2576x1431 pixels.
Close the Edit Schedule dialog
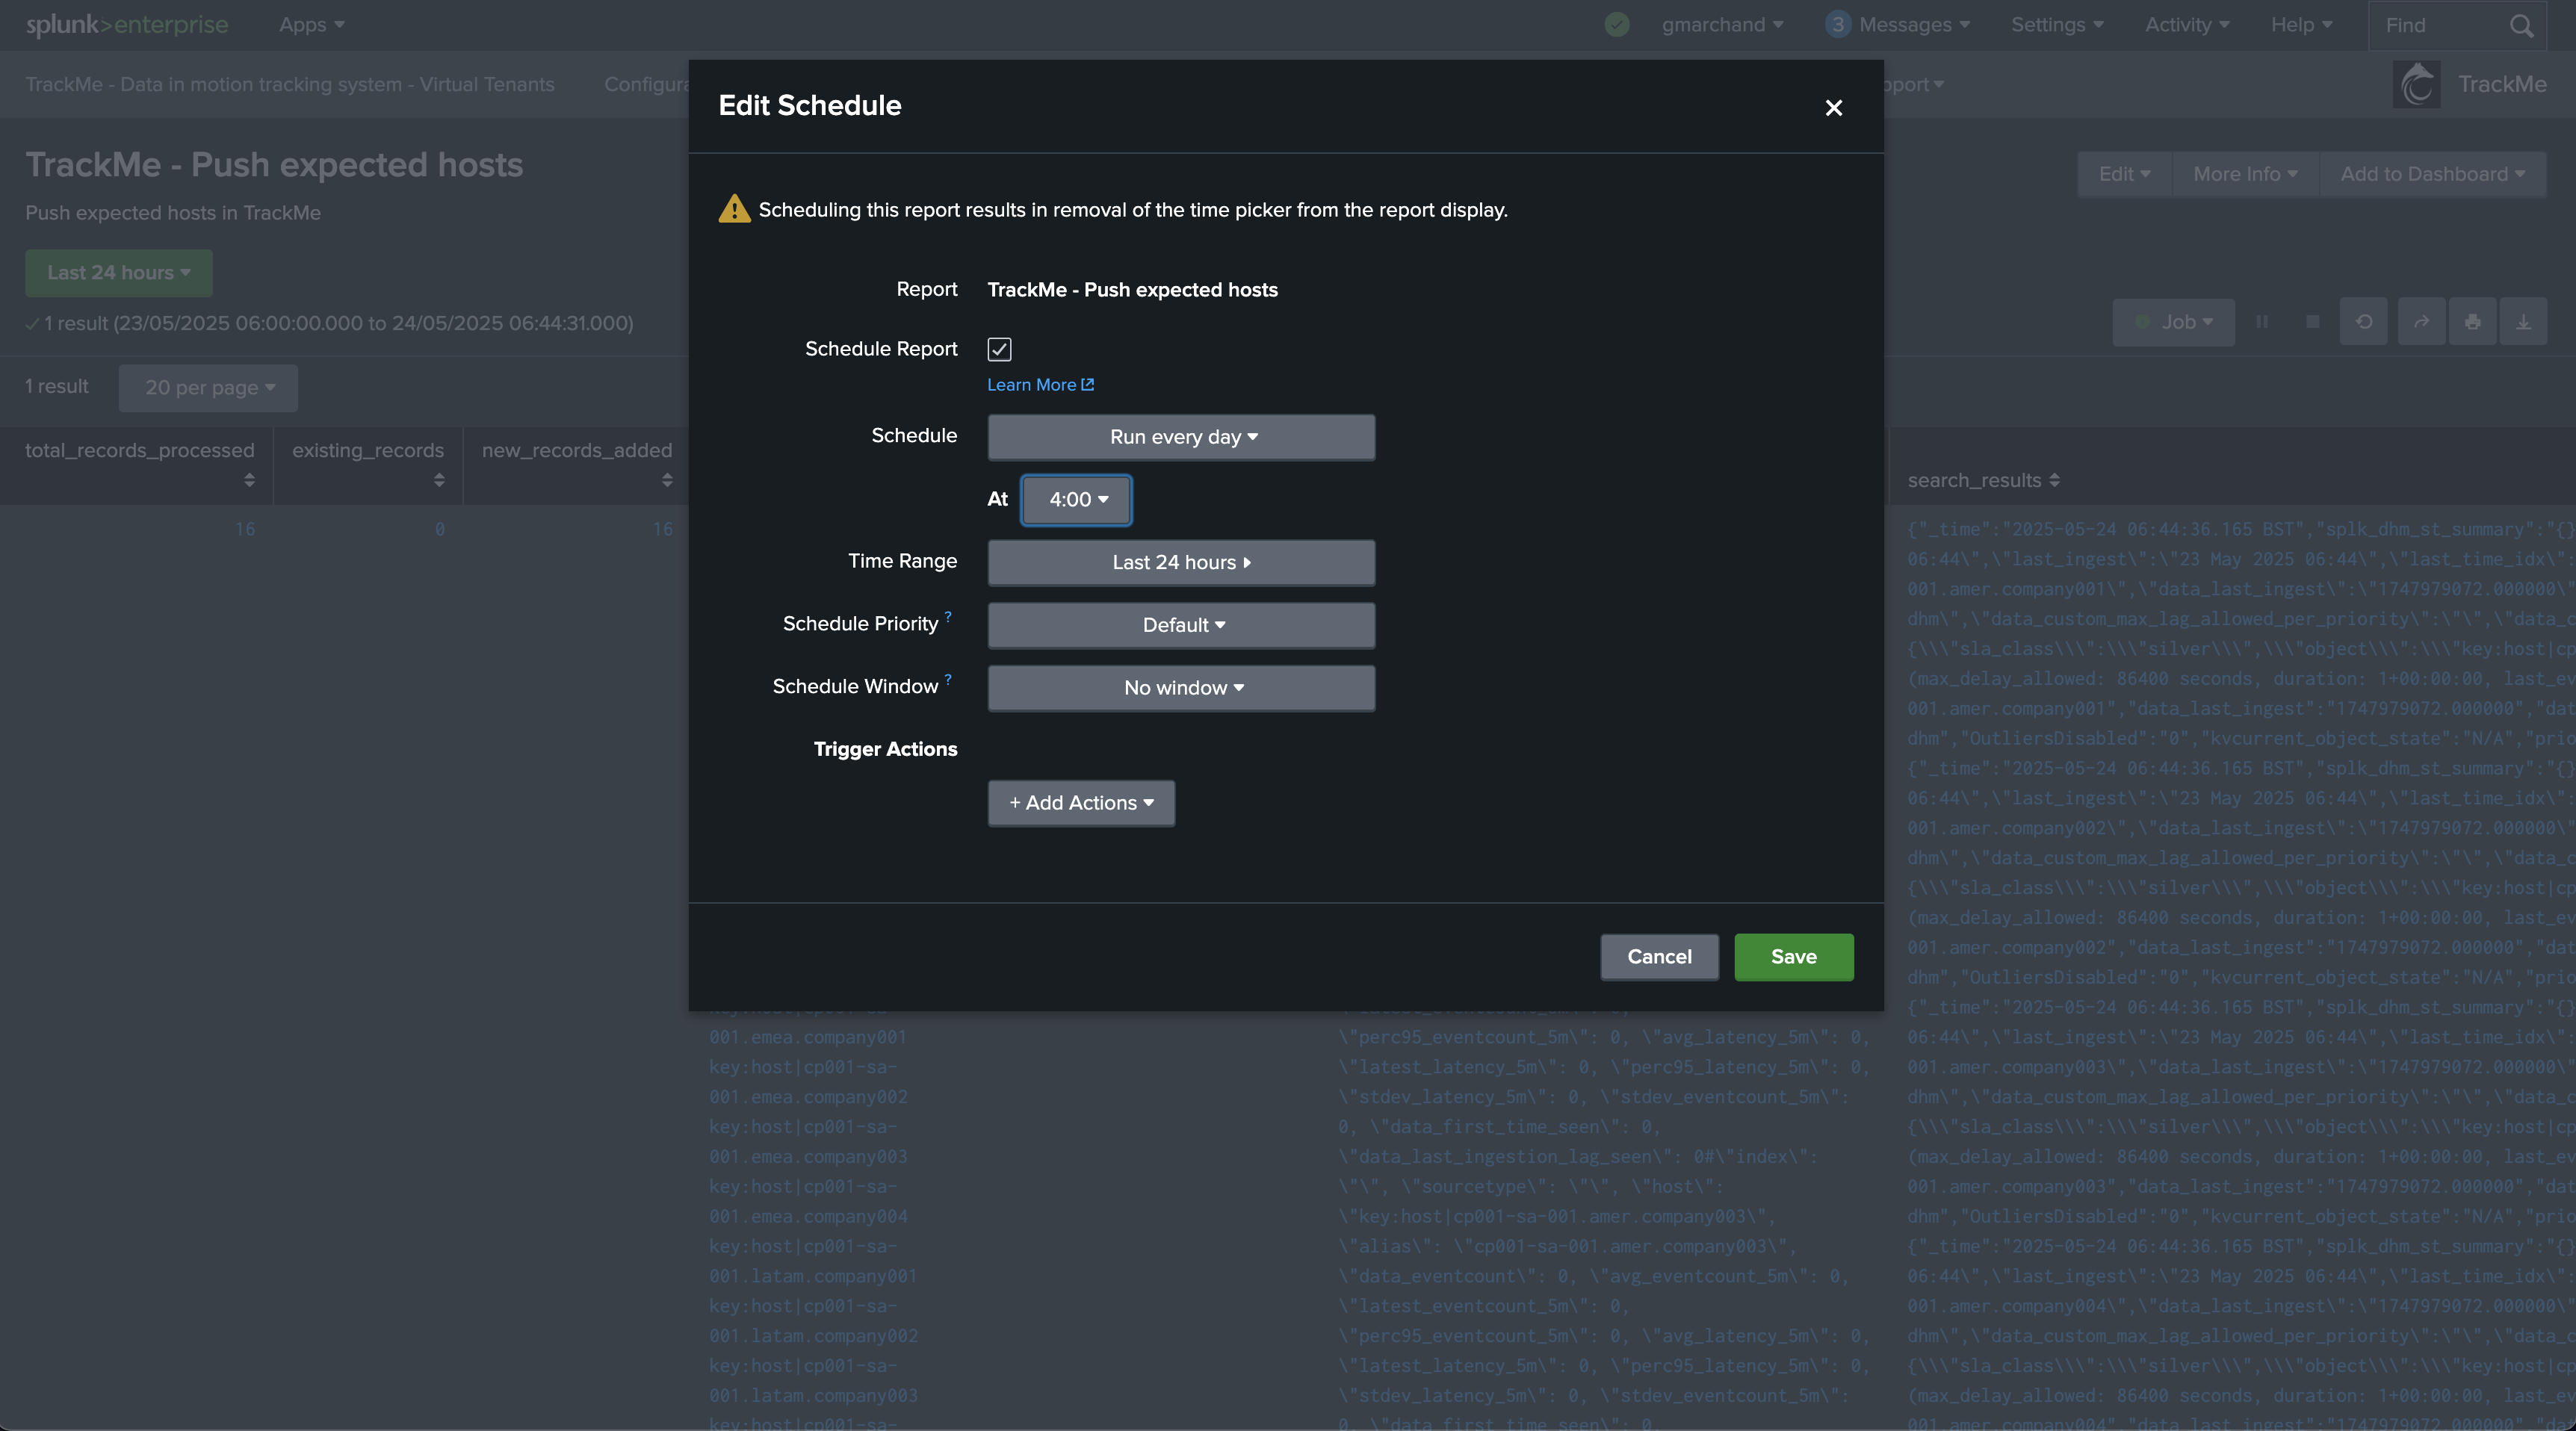coord(1833,108)
